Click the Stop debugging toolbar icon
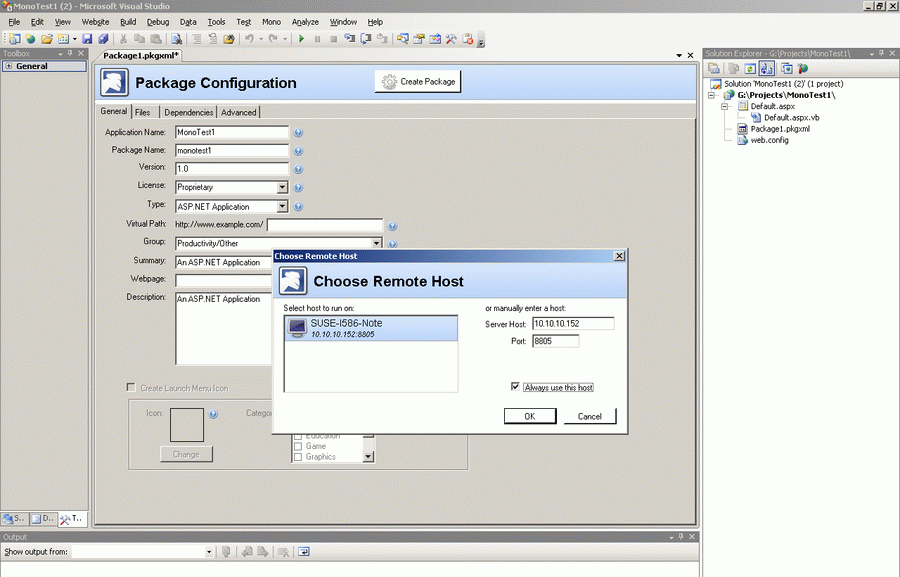 333,39
